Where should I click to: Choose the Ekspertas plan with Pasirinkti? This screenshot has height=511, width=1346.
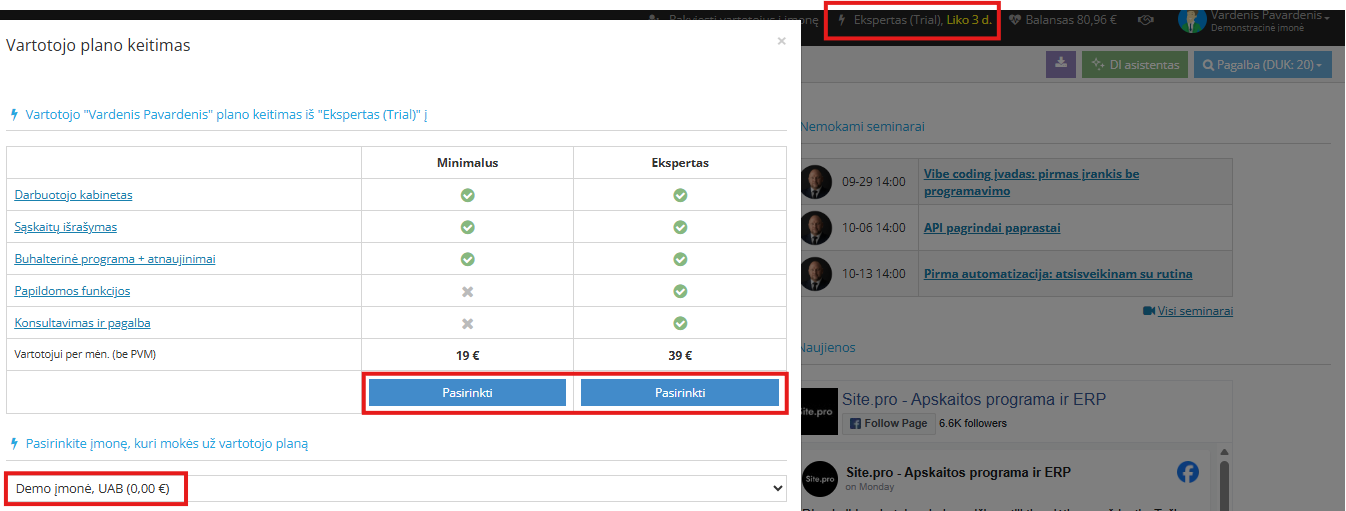(x=680, y=393)
